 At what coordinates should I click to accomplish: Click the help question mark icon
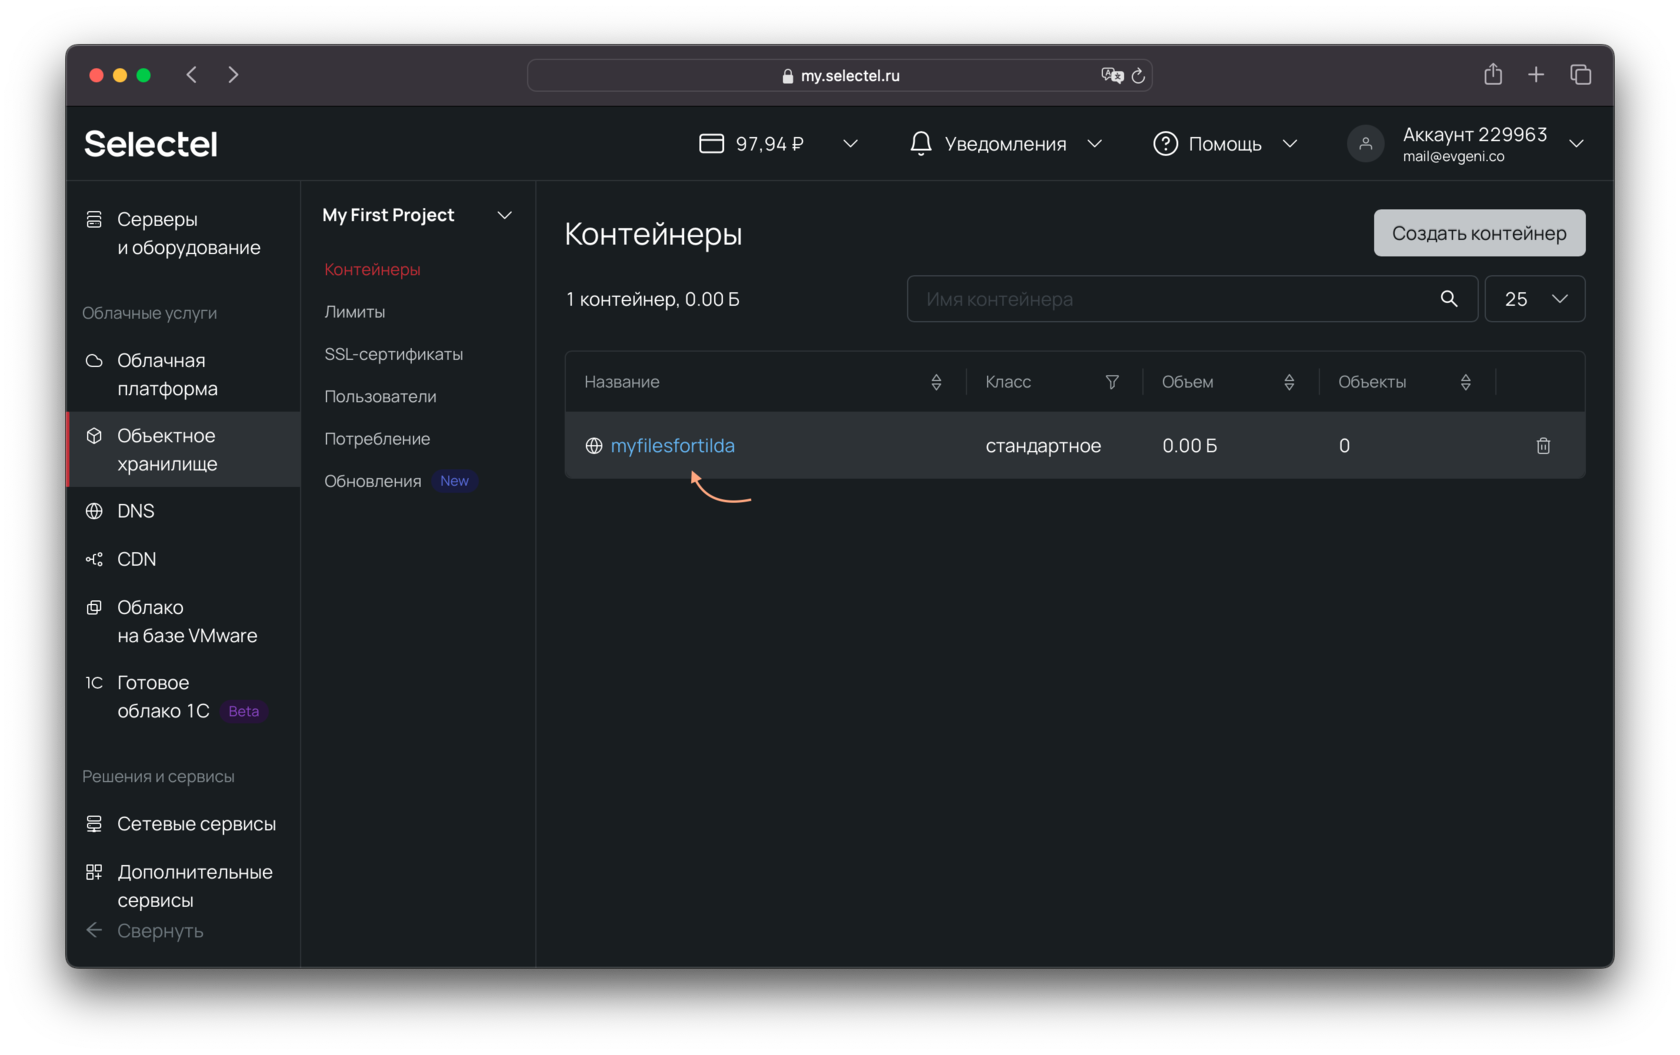tap(1165, 144)
